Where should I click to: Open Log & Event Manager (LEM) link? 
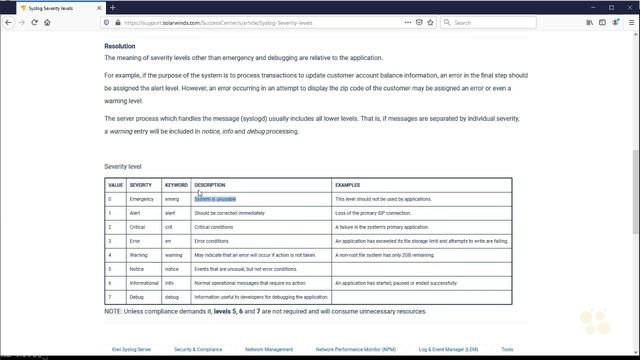coord(448,349)
